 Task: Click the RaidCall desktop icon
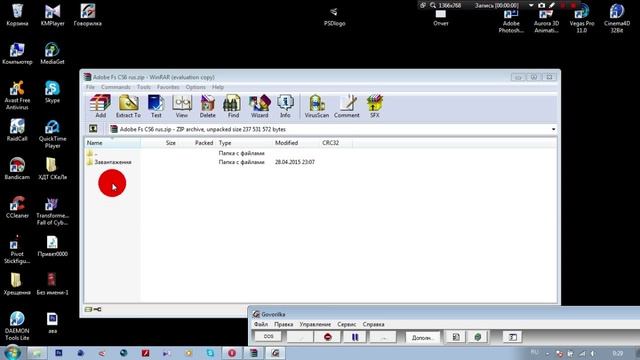click(x=17, y=130)
